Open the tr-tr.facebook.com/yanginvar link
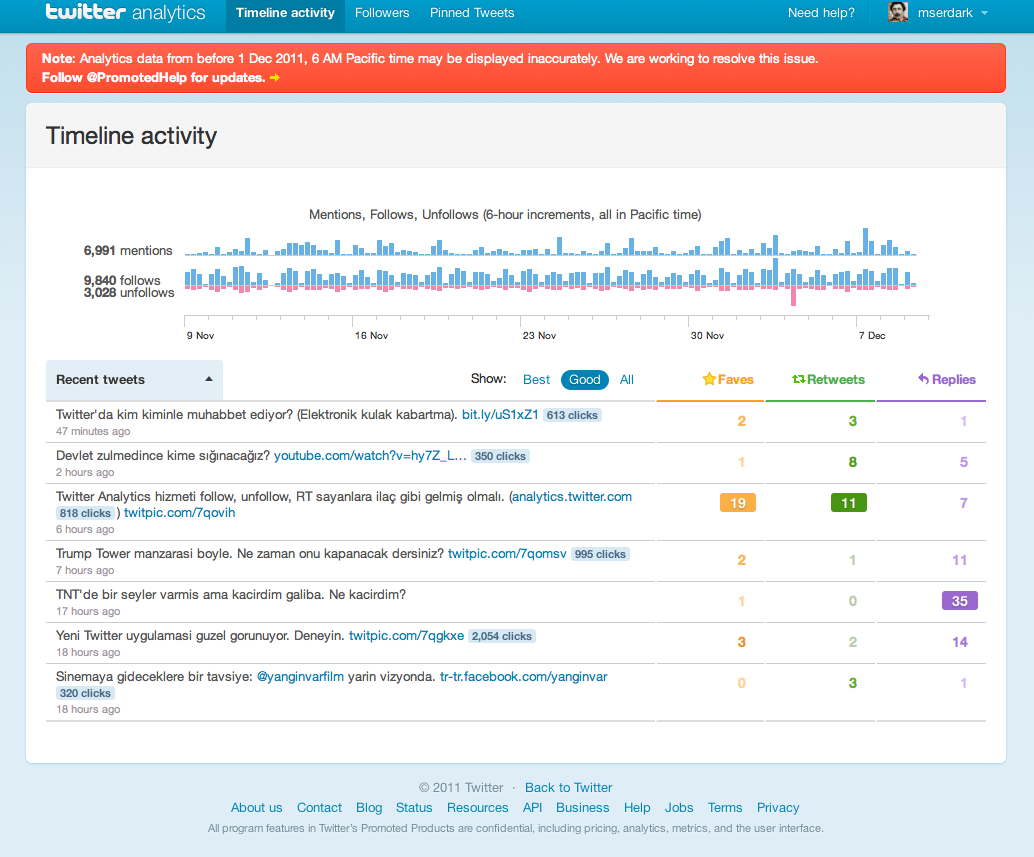Screen dimensions: 1034x857 coord(524,676)
